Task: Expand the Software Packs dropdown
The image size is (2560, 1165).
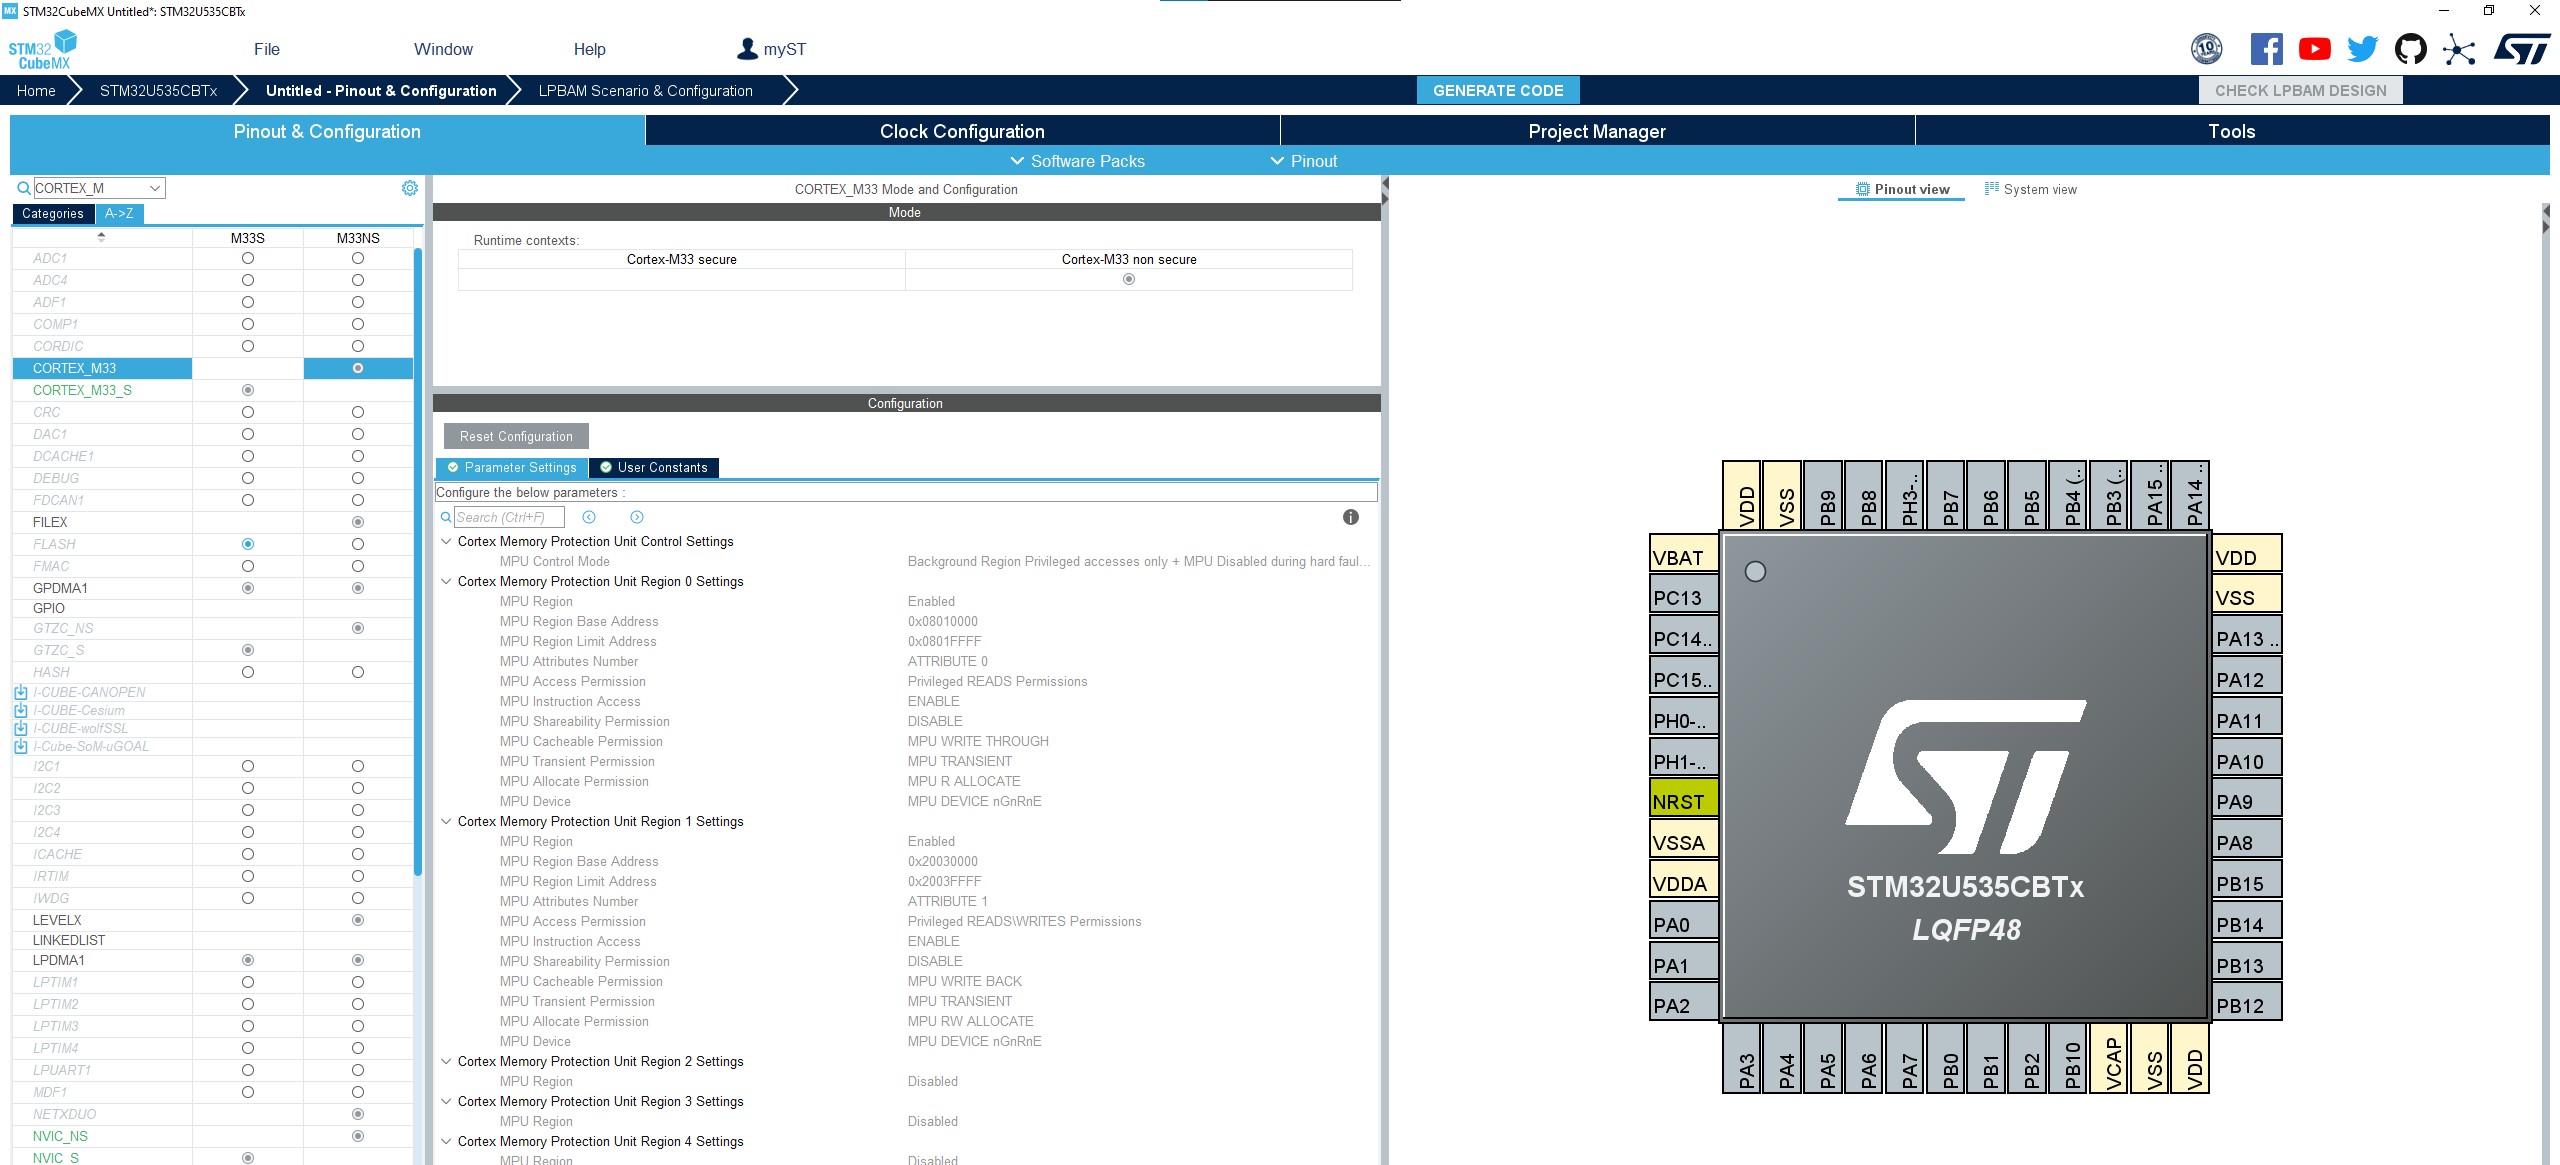Action: coord(1077,161)
